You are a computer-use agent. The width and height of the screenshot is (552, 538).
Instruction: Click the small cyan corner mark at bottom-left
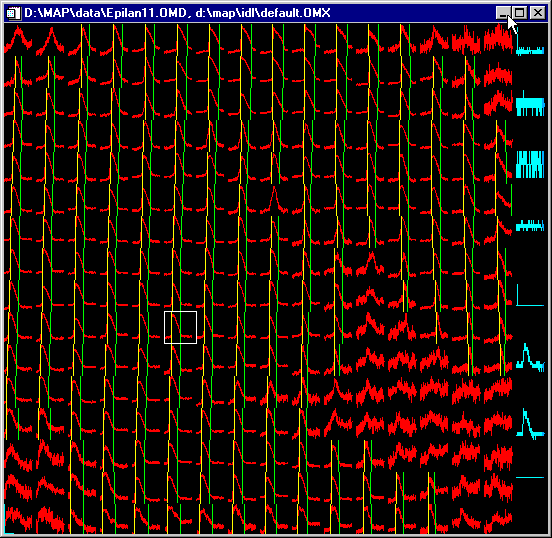pyautogui.click(x=8, y=520)
